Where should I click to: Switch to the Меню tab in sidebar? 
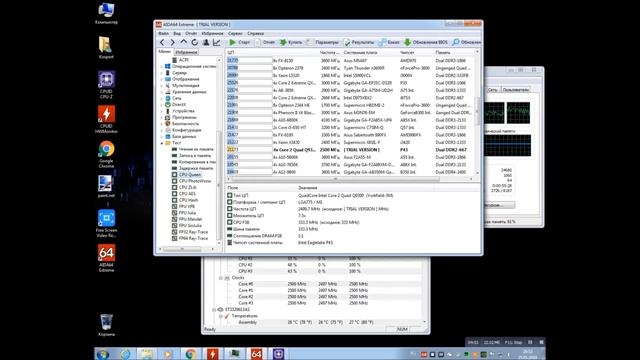pyautogui.click(x=165, y=52)
